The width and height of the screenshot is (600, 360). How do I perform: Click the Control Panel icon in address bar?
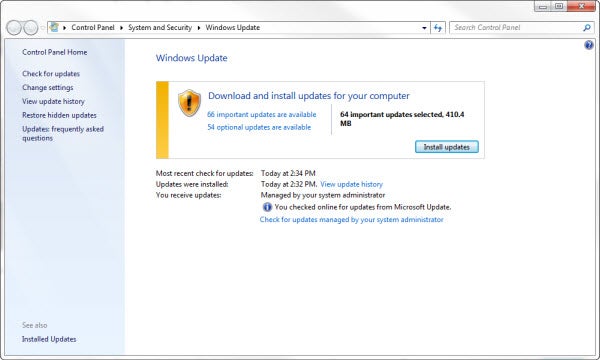[x=54, y=28]
